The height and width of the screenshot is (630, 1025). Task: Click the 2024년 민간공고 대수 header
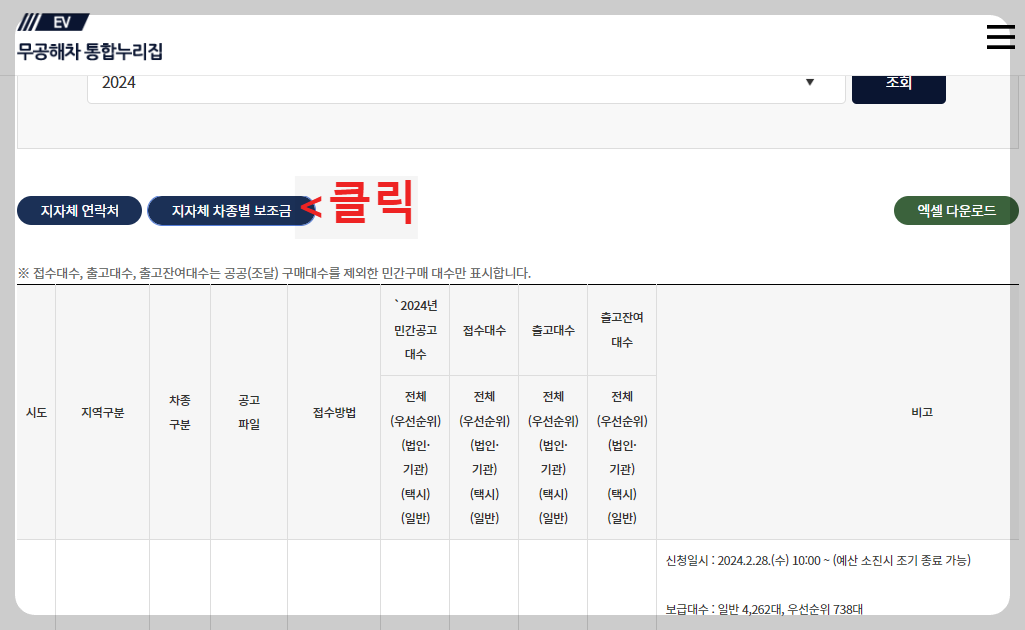point(414,328)
